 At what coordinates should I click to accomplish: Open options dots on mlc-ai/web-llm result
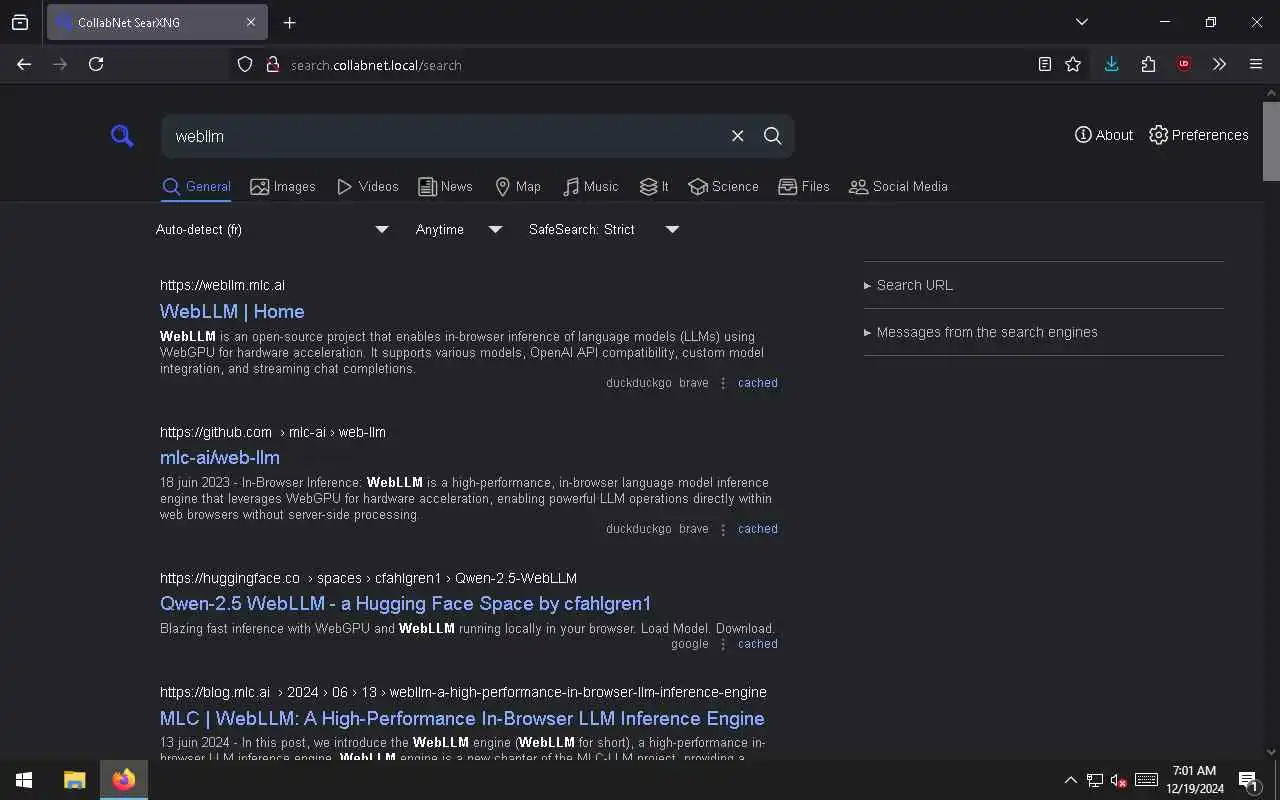[x=723, y=529]
